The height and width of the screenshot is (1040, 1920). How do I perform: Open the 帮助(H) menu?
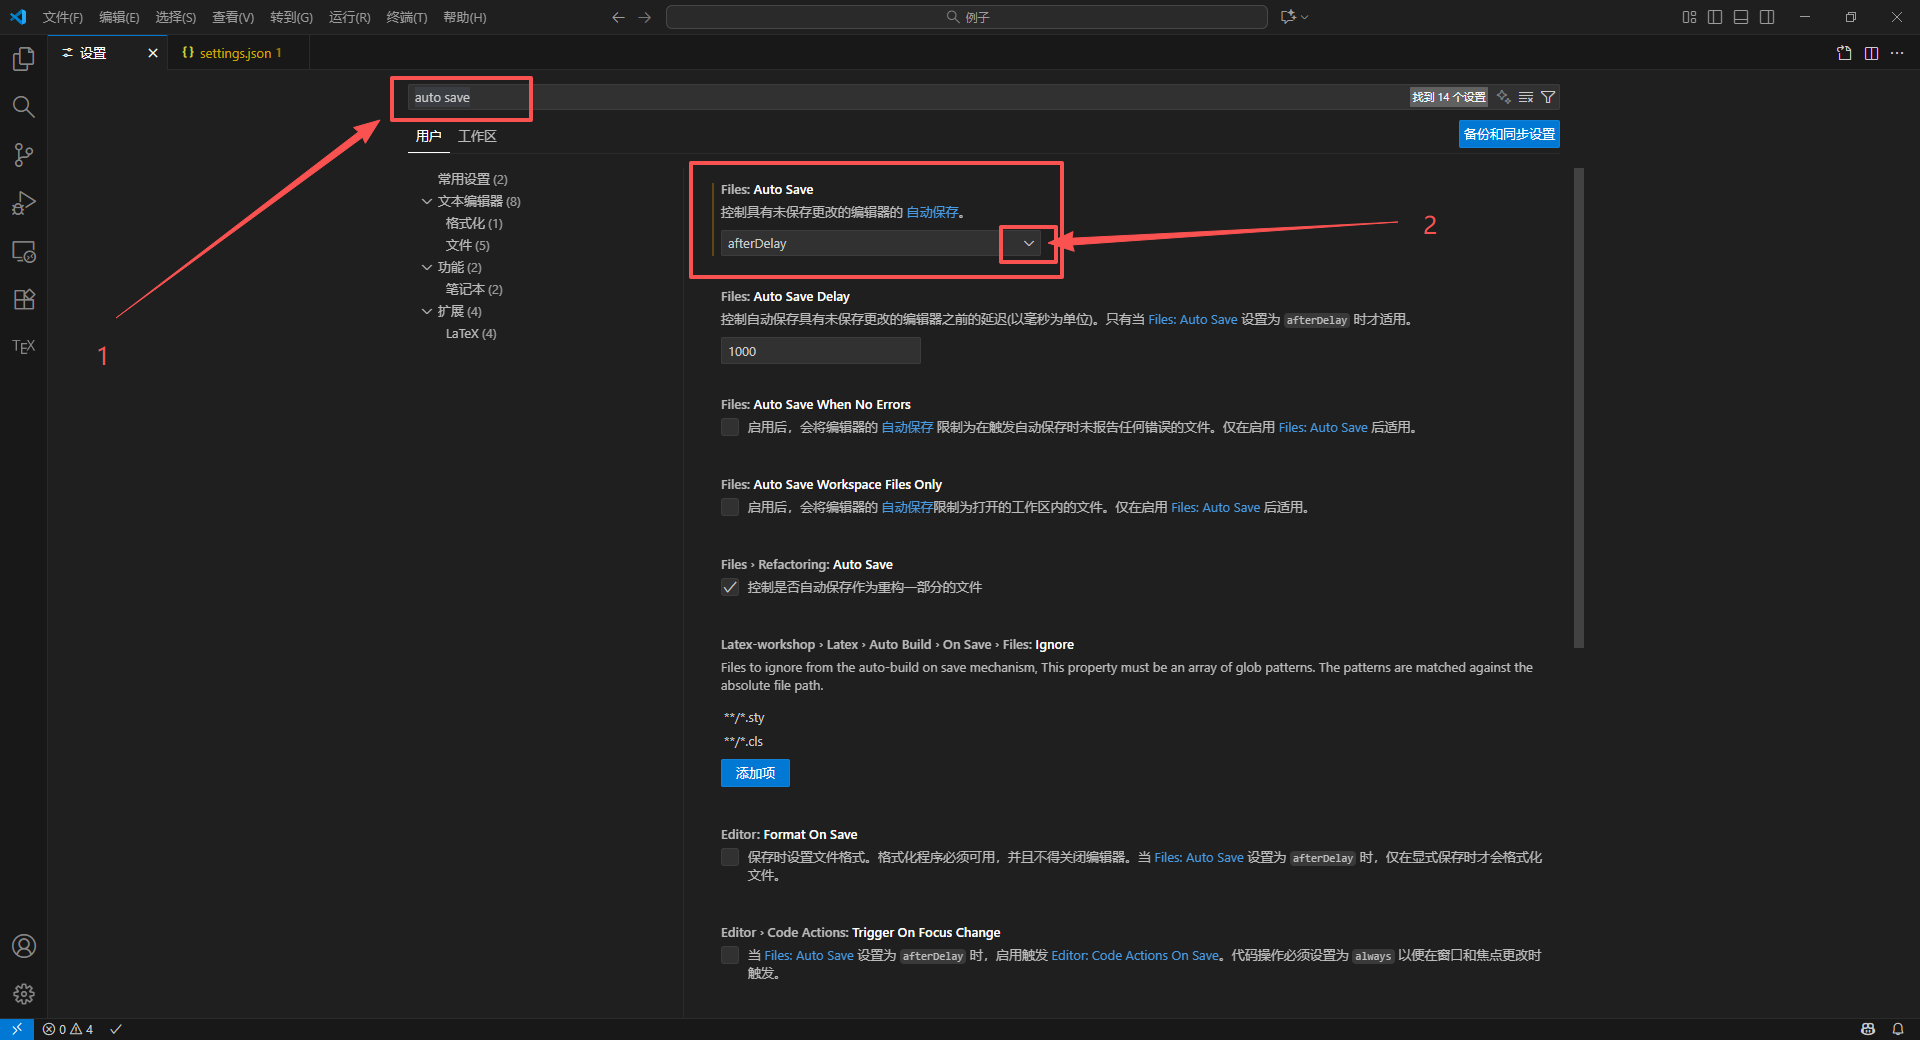coord(465,17)
